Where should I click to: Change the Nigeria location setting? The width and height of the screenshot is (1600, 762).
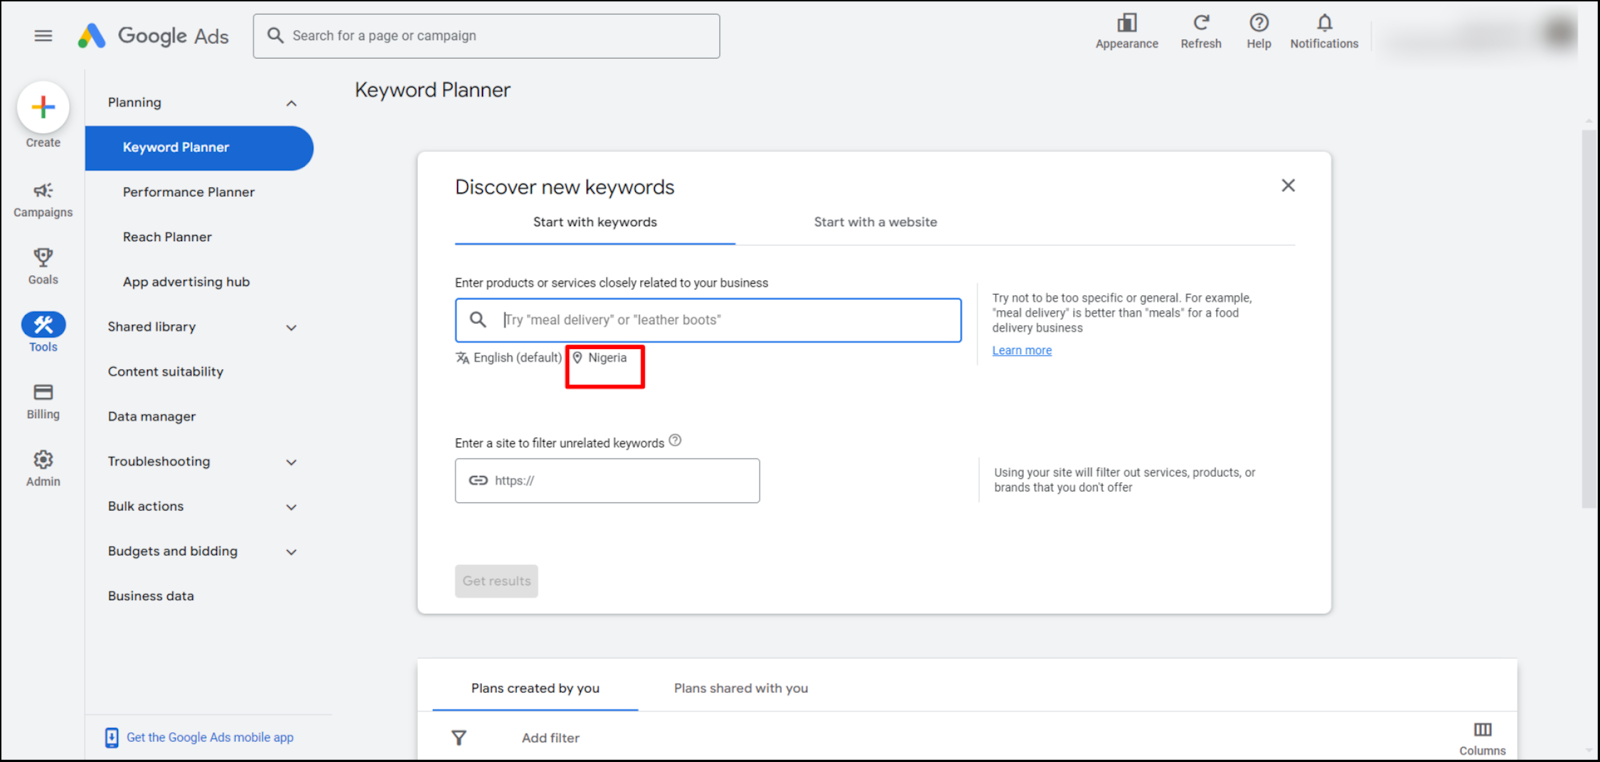coord(600,358)
